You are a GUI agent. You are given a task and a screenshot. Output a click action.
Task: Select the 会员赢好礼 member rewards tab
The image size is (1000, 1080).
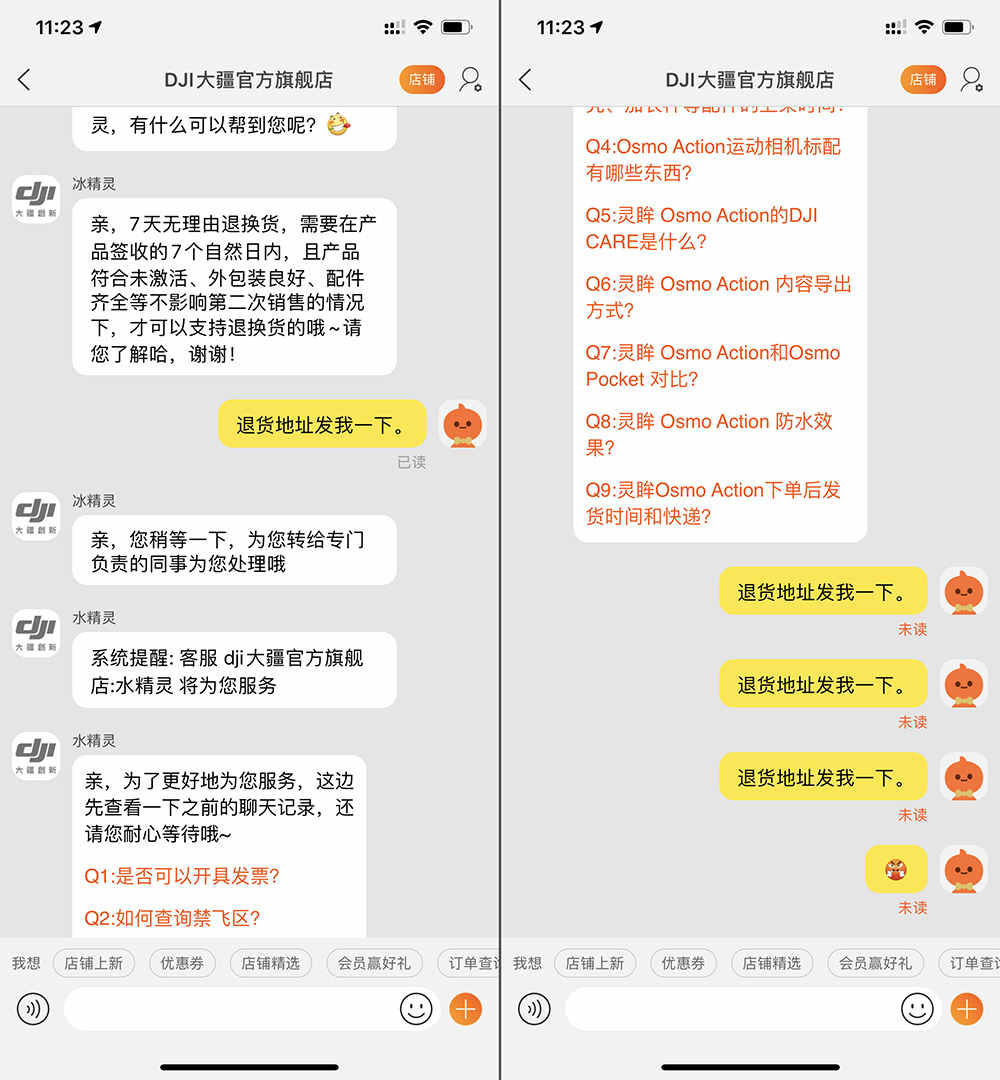pyautogui.click(x=376, y=963)
